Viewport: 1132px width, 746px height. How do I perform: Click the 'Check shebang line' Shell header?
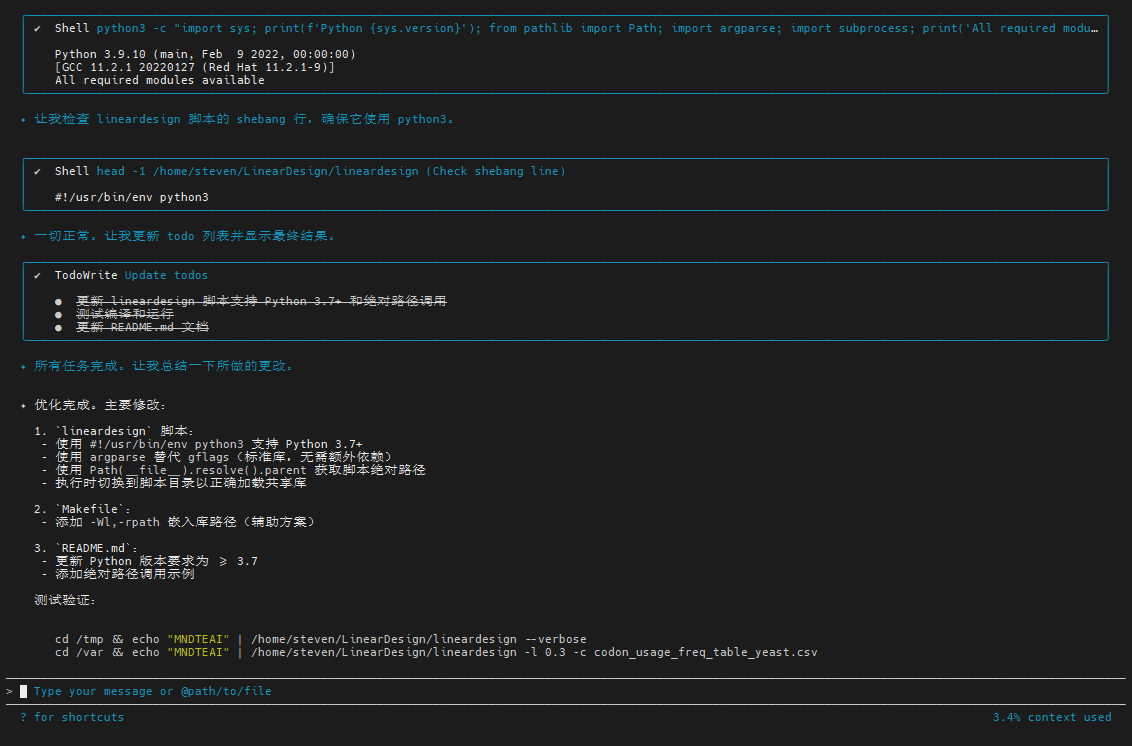pyautogui.click(x=330, y=172)
